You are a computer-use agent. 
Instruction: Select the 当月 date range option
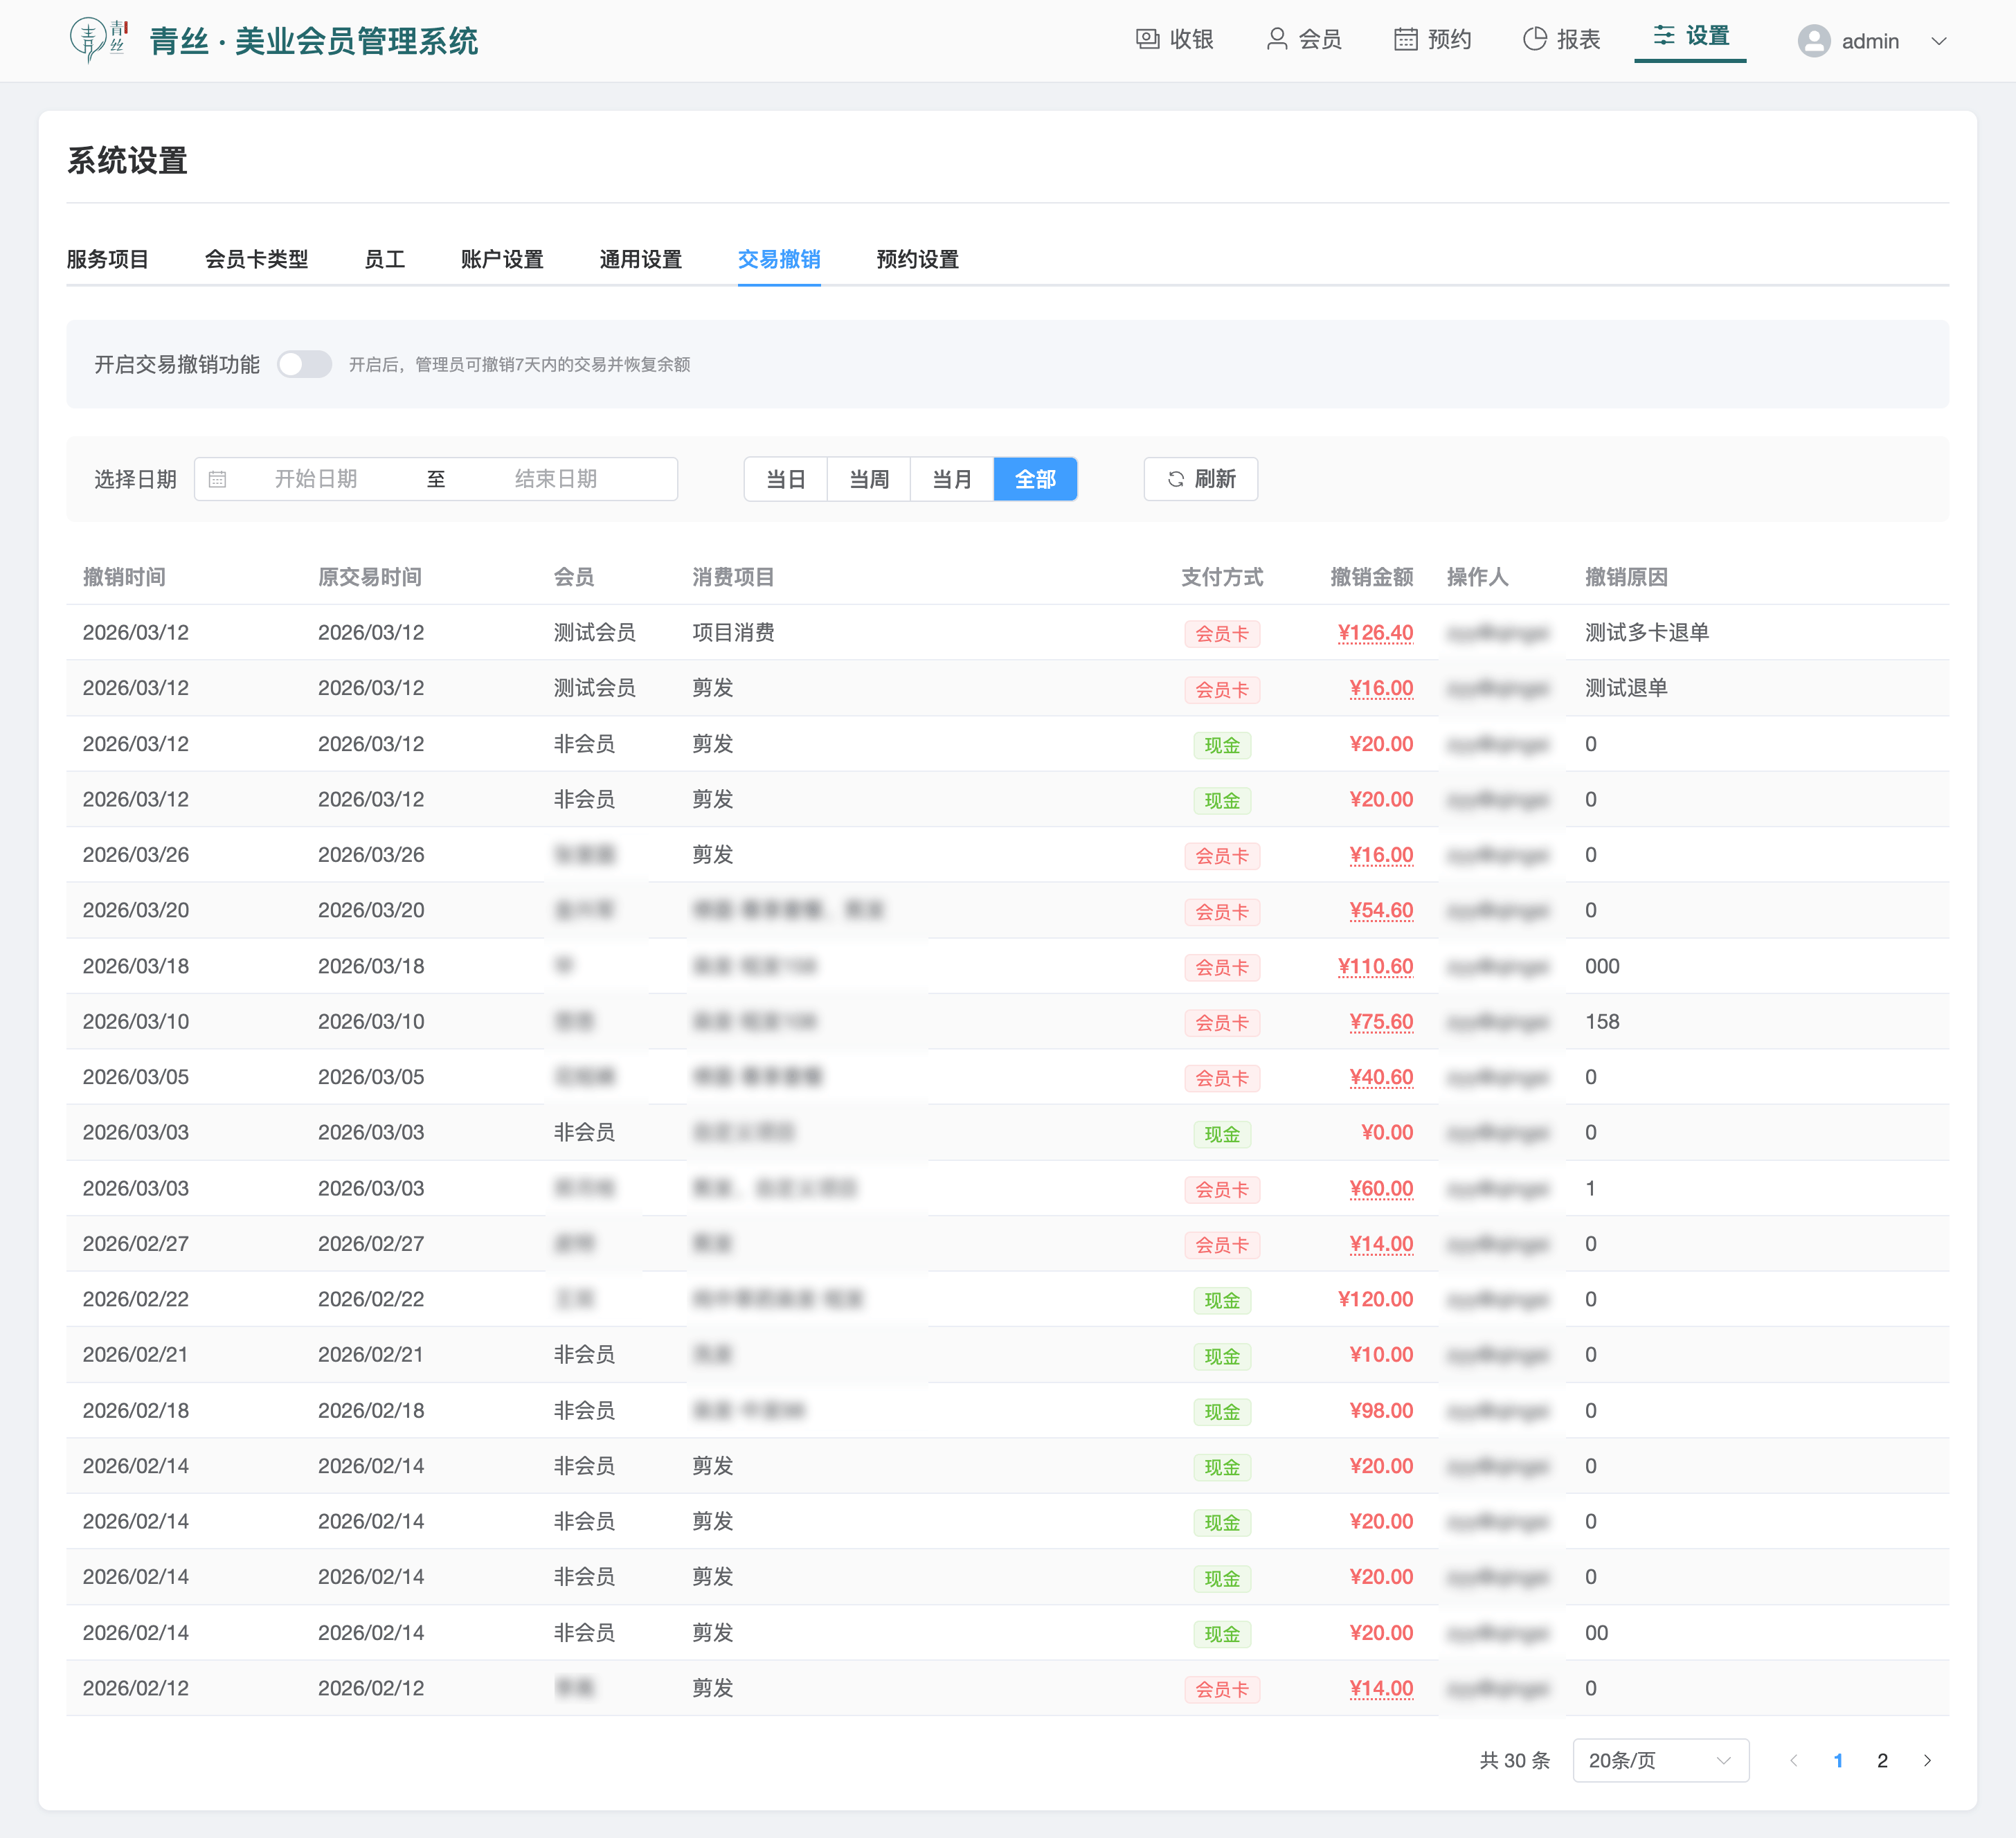951,479
